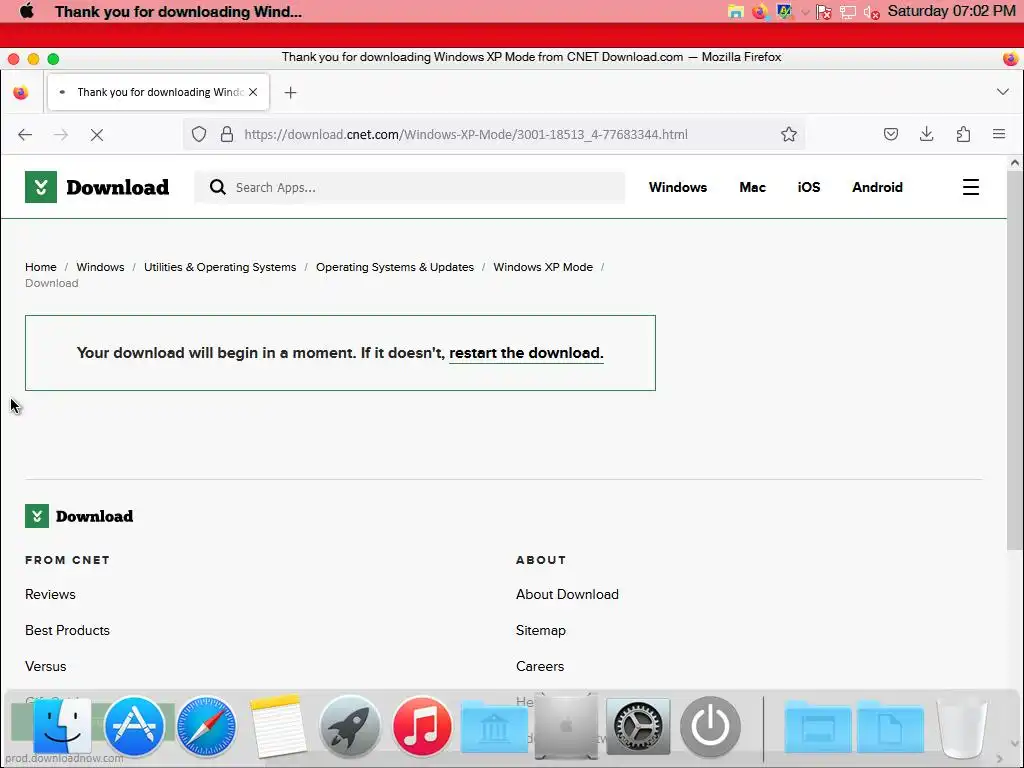Open the library folder in dock

(494, 726)
